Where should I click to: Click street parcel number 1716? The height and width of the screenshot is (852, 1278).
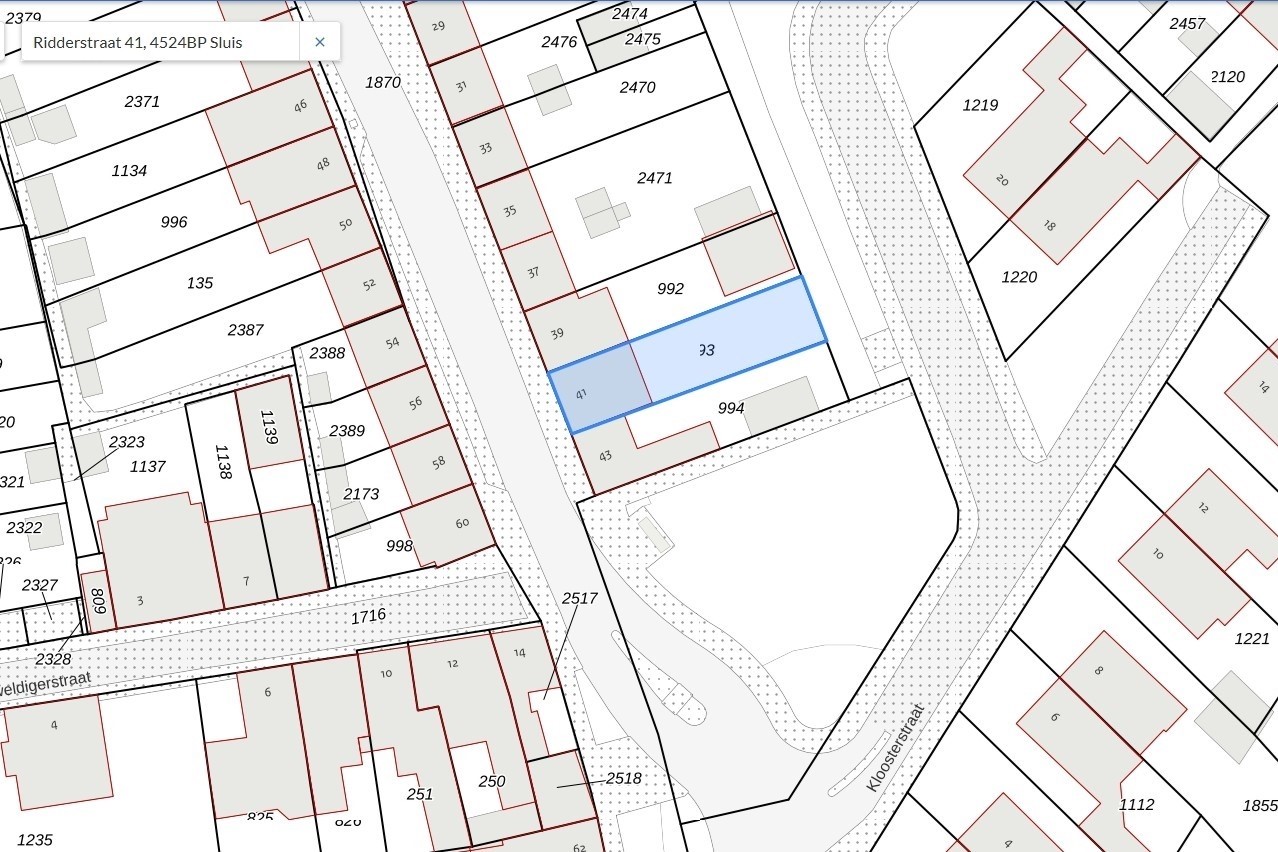click(x=368, y=616)
